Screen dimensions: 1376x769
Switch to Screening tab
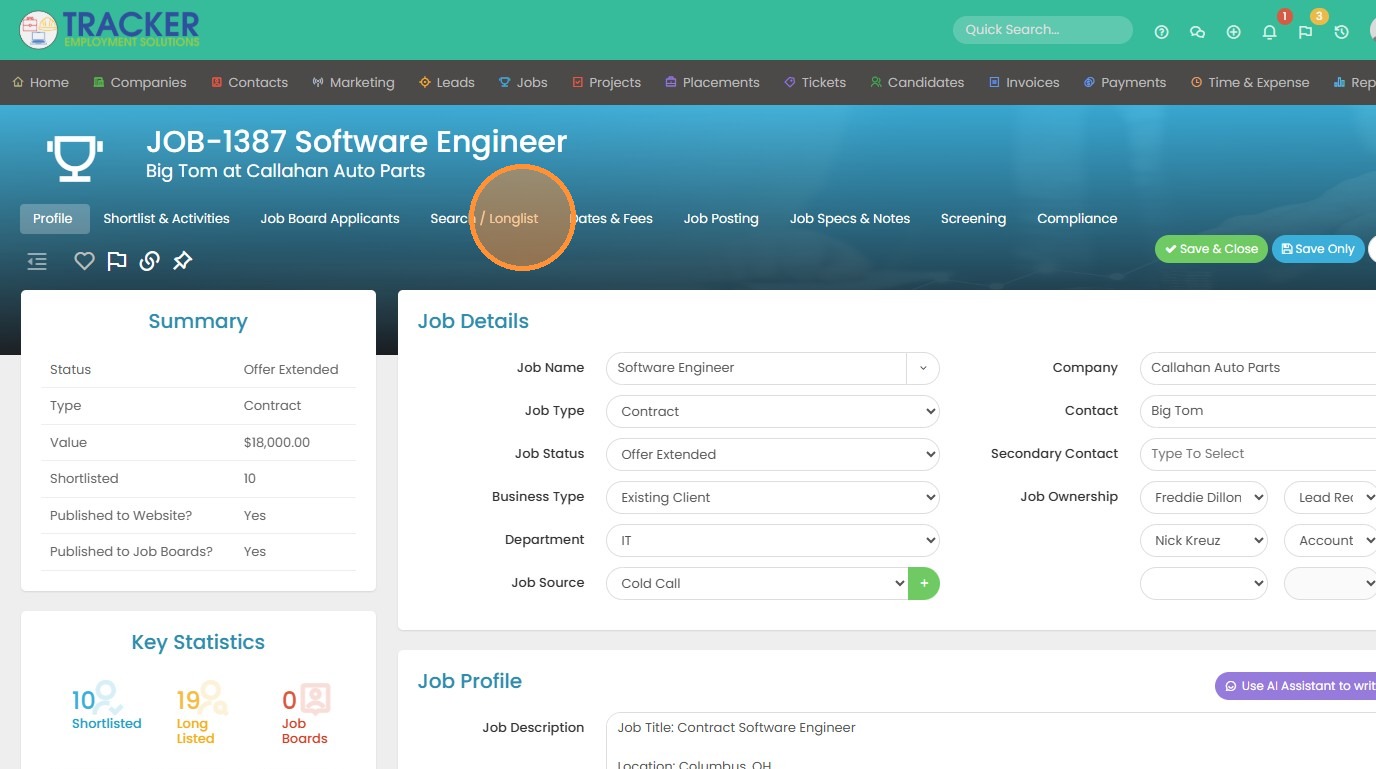click(973, 218)
